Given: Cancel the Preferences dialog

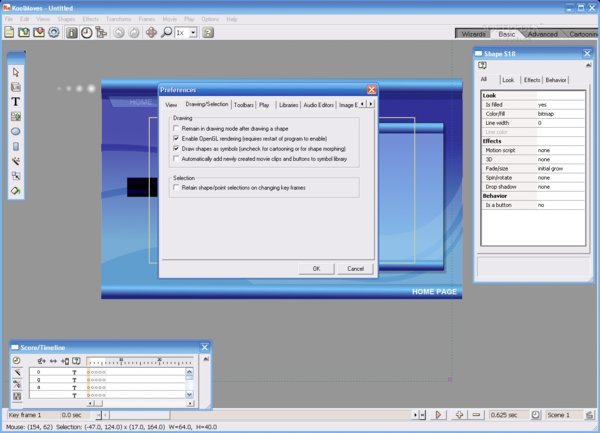Looking at the screenshot, I should tap(354, 268).
